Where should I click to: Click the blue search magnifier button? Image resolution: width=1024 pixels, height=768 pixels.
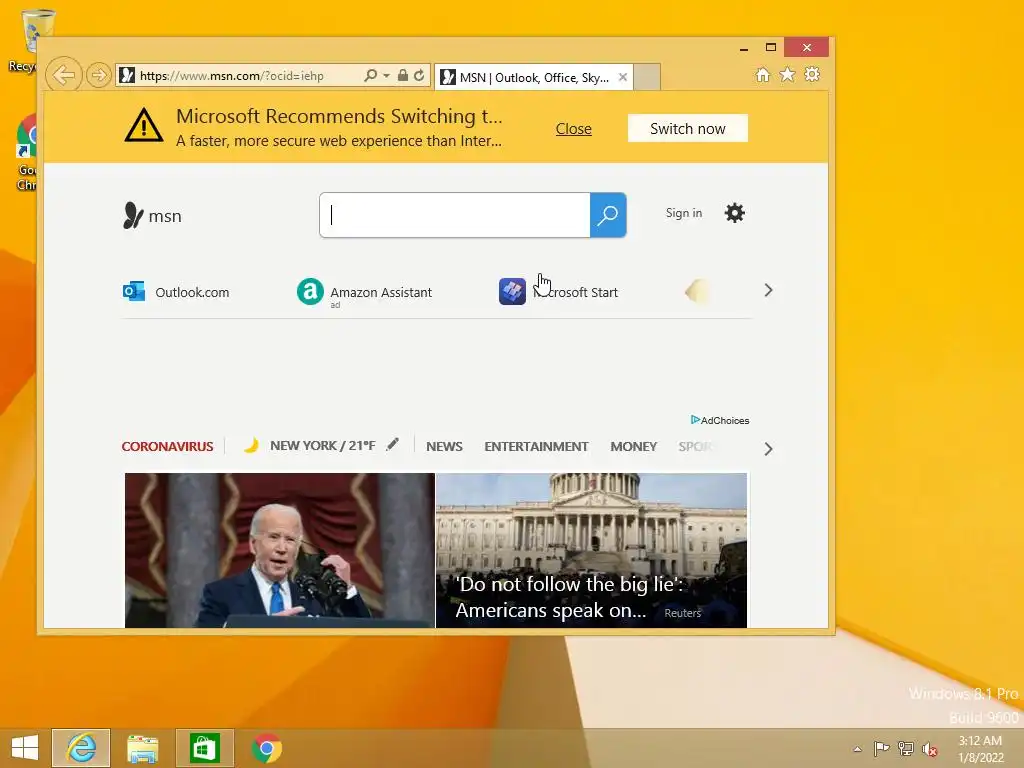[608, 215]
